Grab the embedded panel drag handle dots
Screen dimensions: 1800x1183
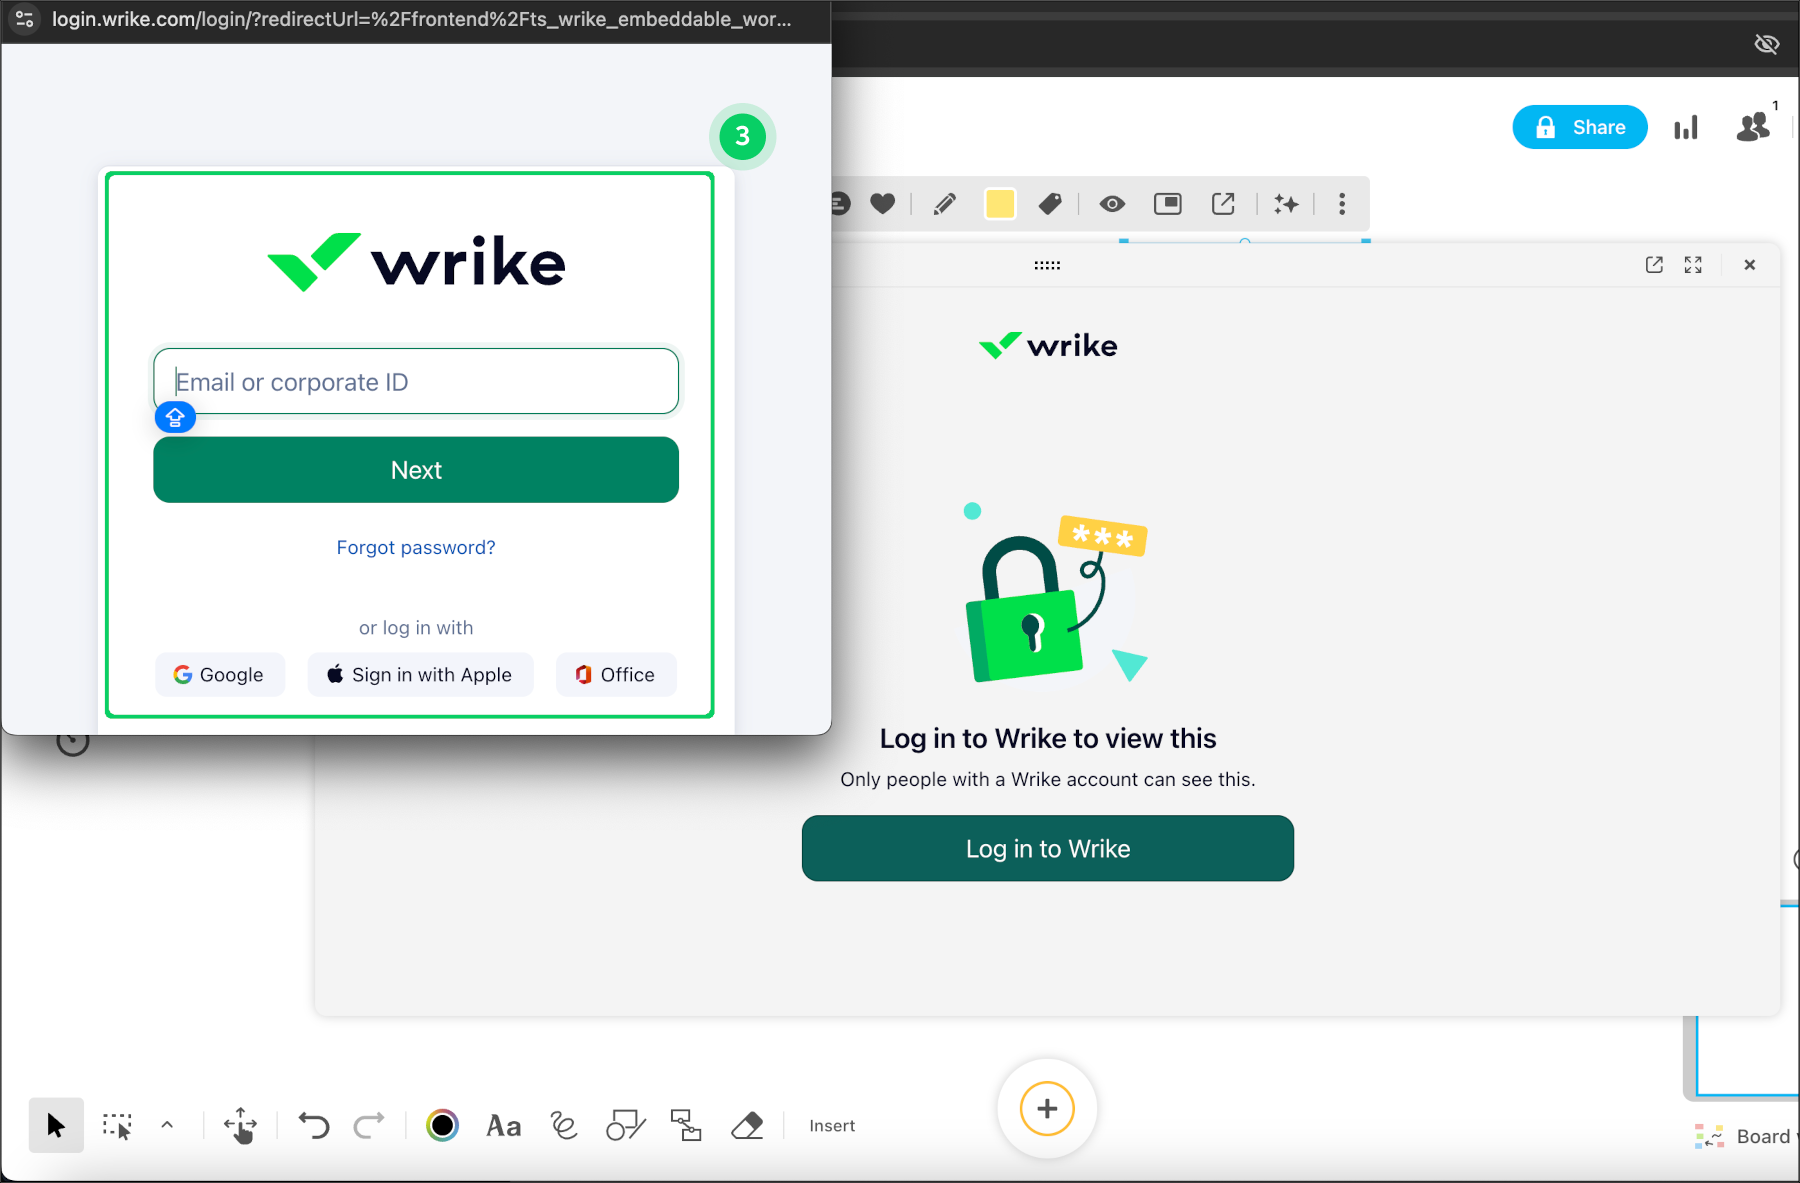coord(1047,265)
